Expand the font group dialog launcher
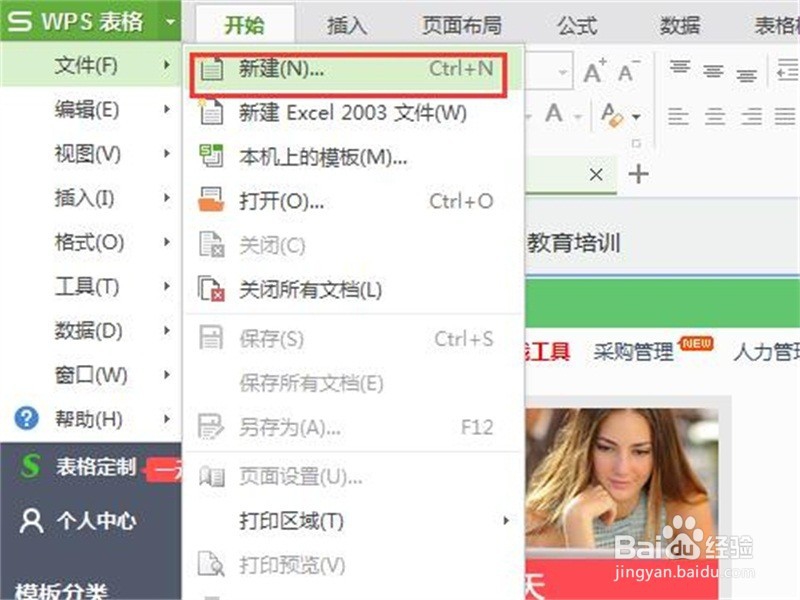Image resolution: width=800 pixels, height=600 pixels. coord(636,143)
